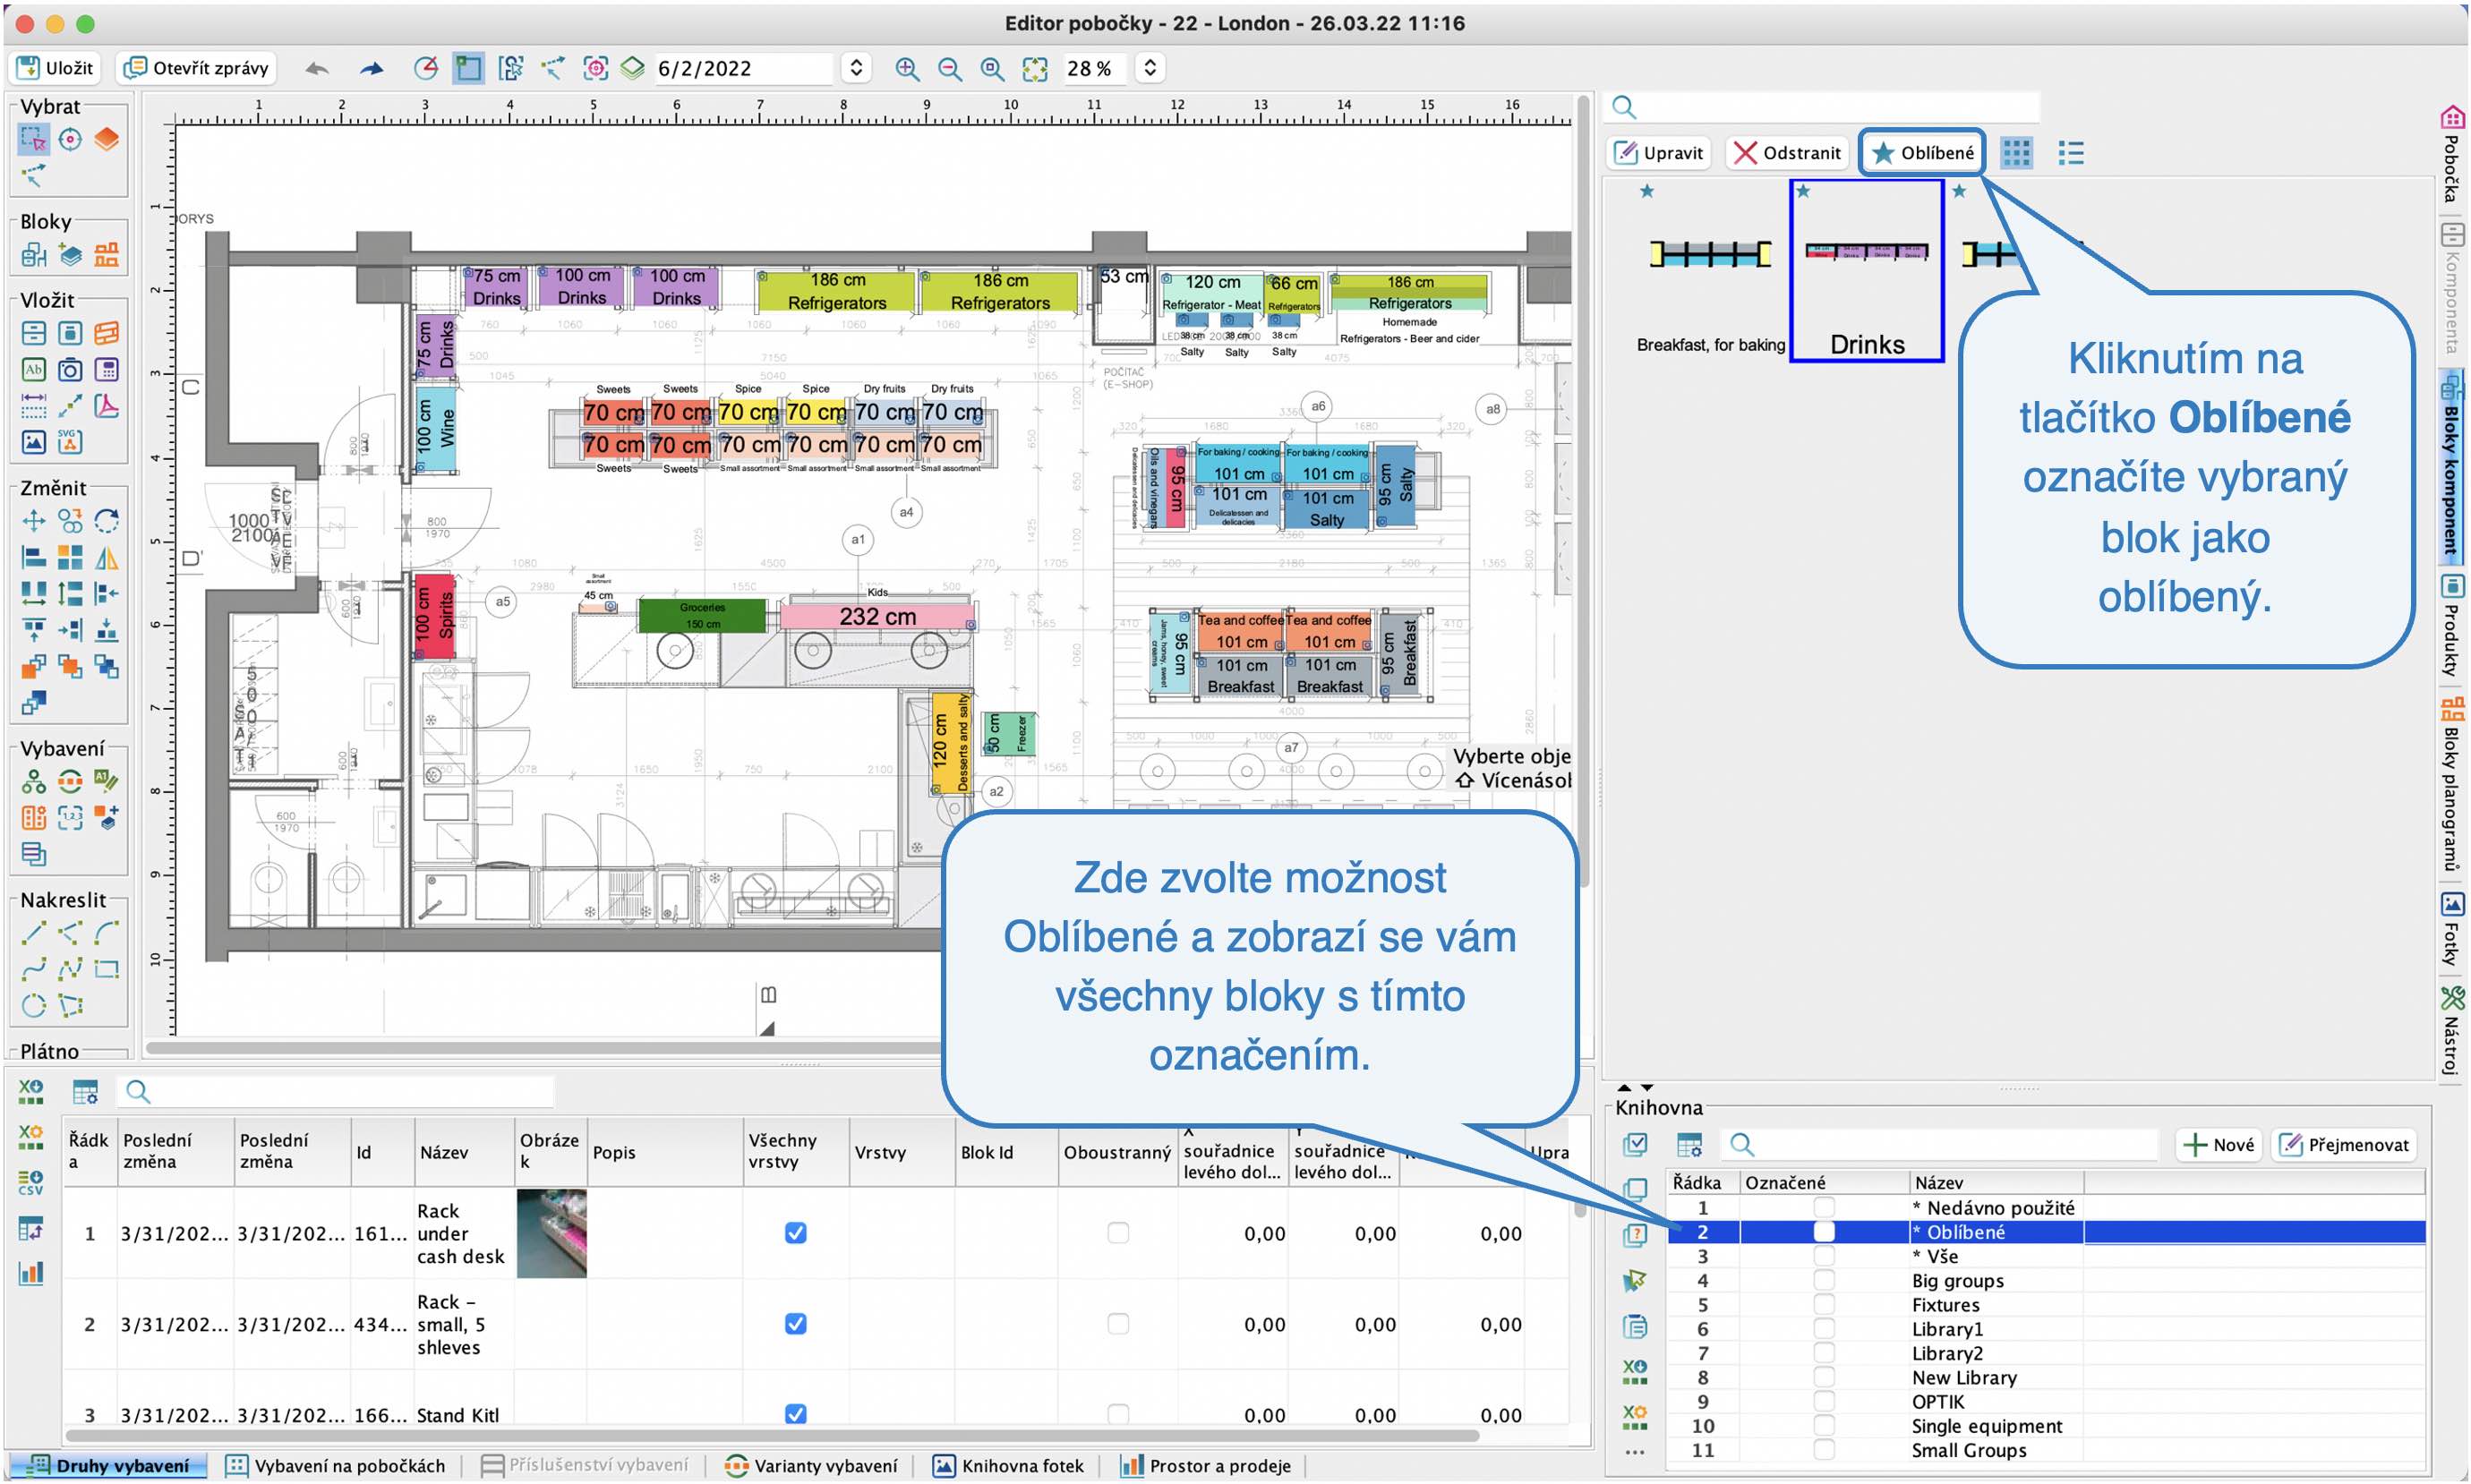The height and width of the screenshot is (1484, 2471).
Task: Open the 28 % zoom stepper
Action: (x=1150, y=68)
